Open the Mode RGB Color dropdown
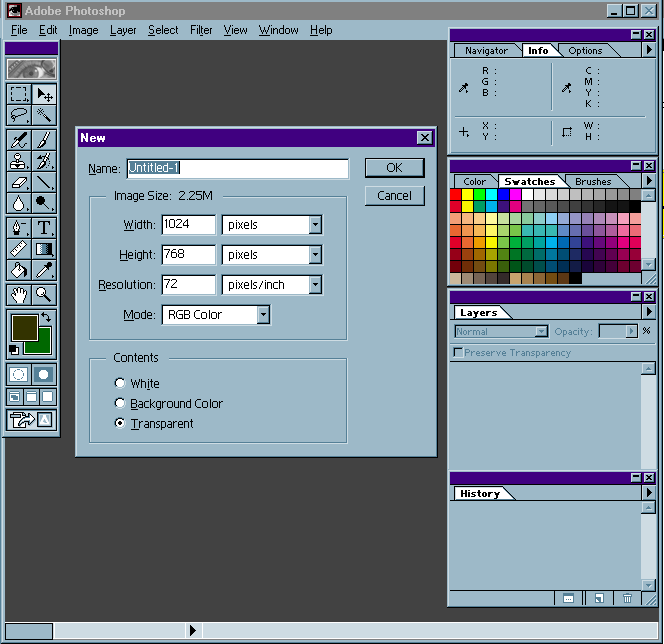The image size is (664, 644). point(263,315)
